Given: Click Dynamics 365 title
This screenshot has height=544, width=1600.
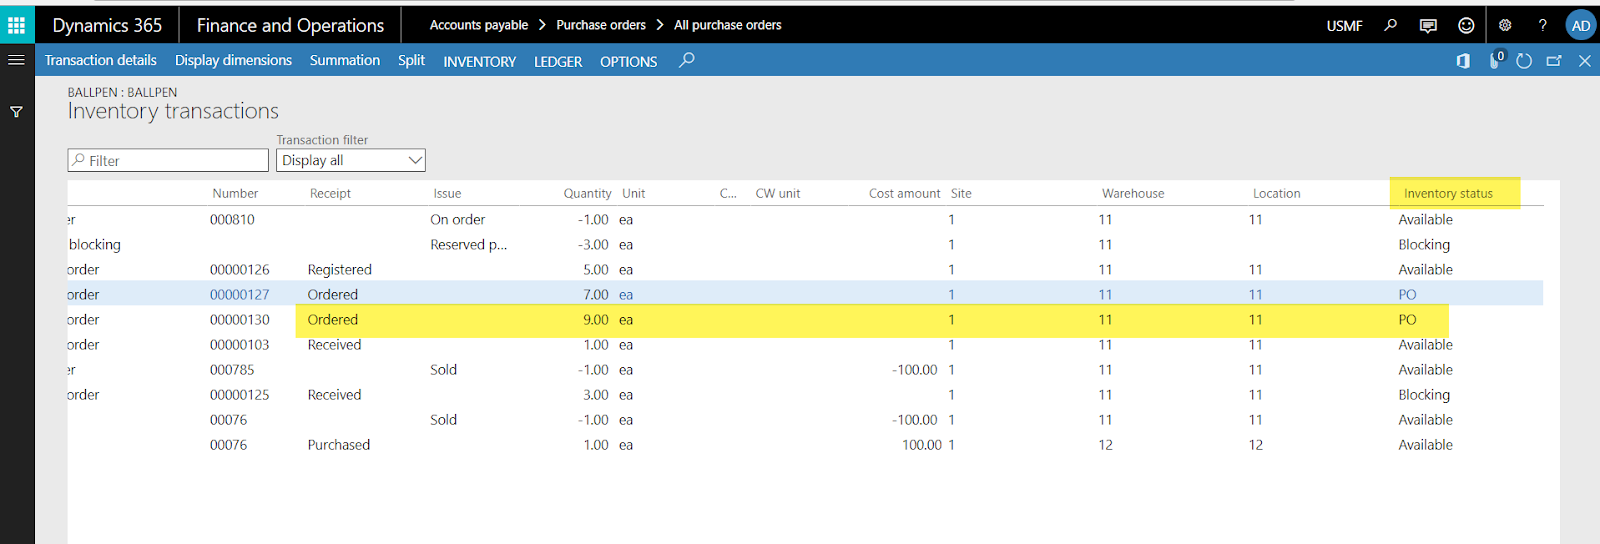Looking at the screenshot, I should point(107,25).
